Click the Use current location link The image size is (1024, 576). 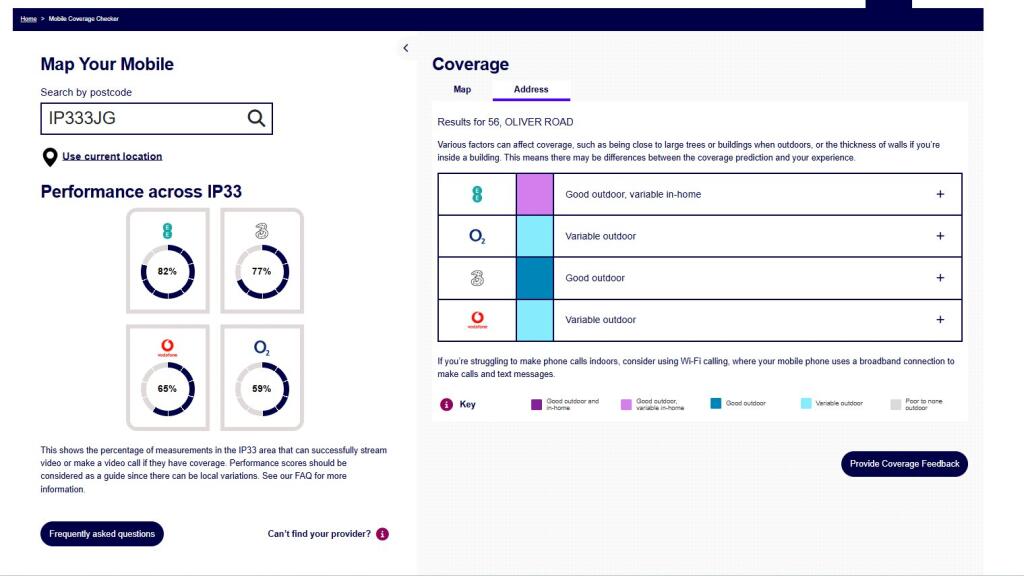point(112,156)
